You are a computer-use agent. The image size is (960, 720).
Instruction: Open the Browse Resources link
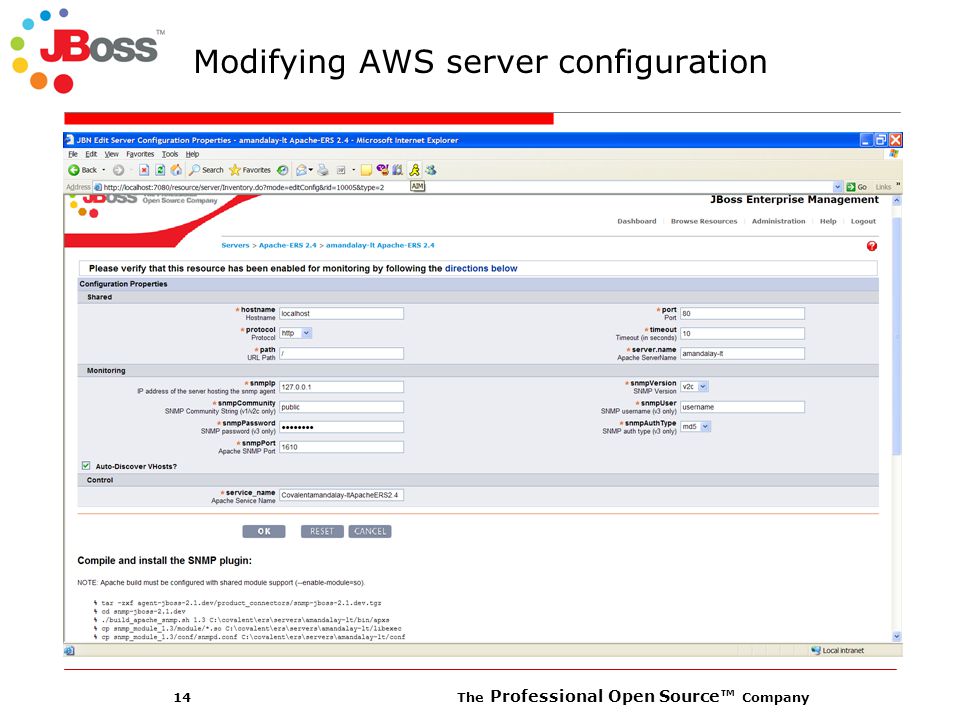[704, 221]
